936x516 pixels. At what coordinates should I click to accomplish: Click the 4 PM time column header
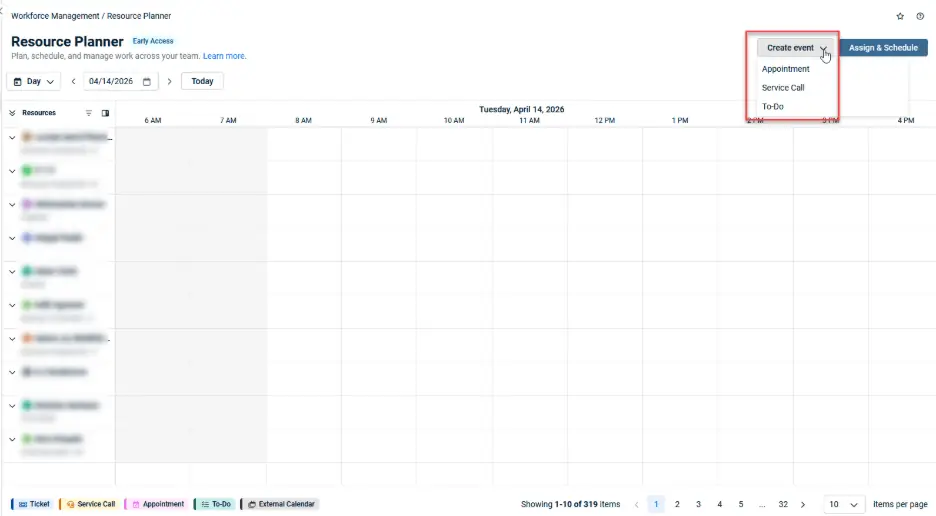tap(906, 121)
